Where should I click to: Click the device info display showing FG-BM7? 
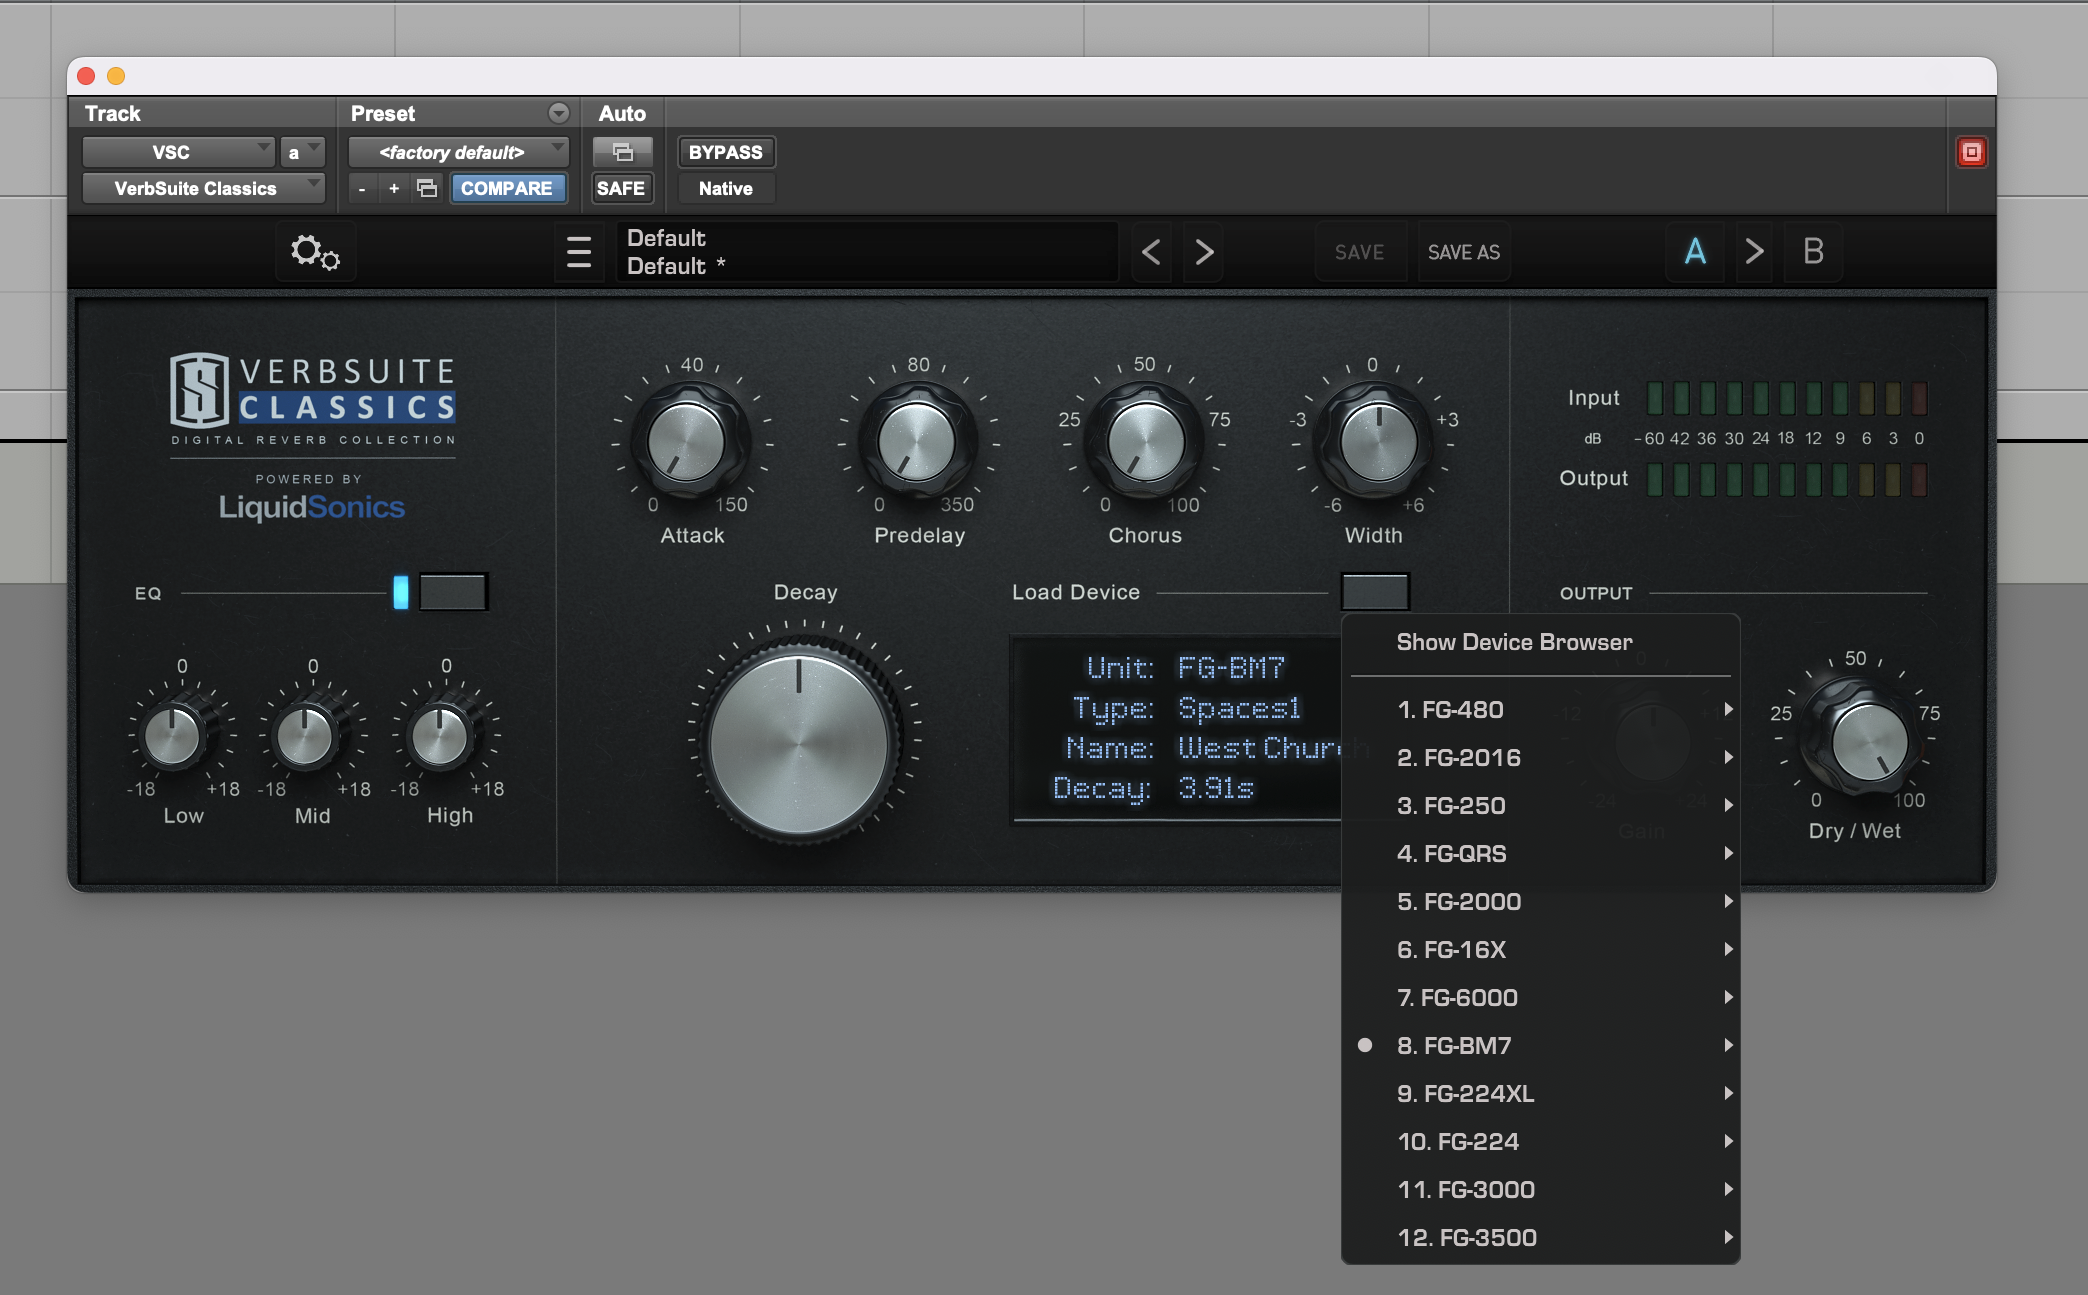point(1176,728)
